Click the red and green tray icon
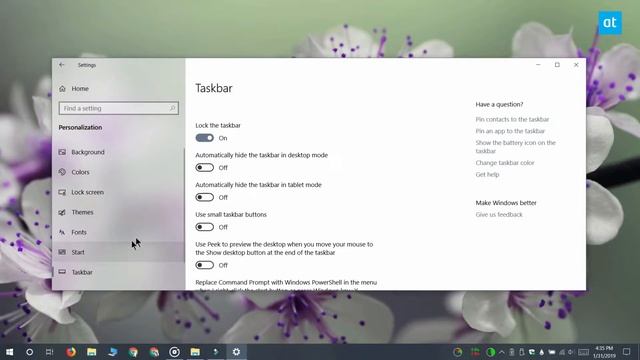Viewport: 640px width, 360px height. [x=475, y=352]
